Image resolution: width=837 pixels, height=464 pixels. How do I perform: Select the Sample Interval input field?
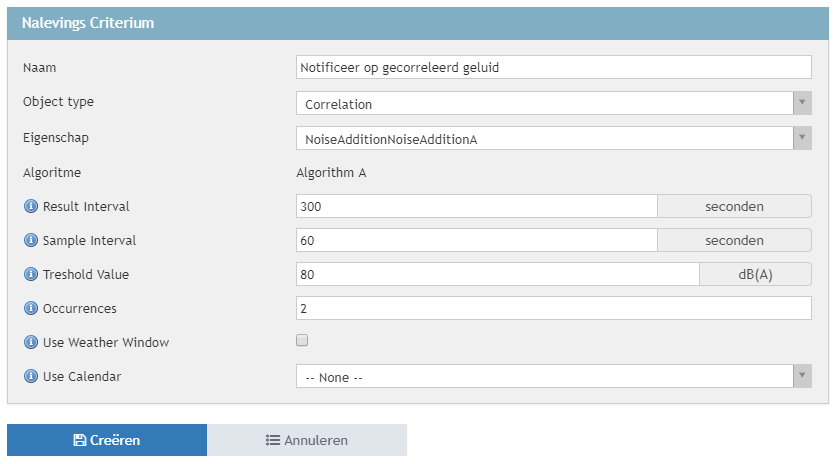[476, 240]
